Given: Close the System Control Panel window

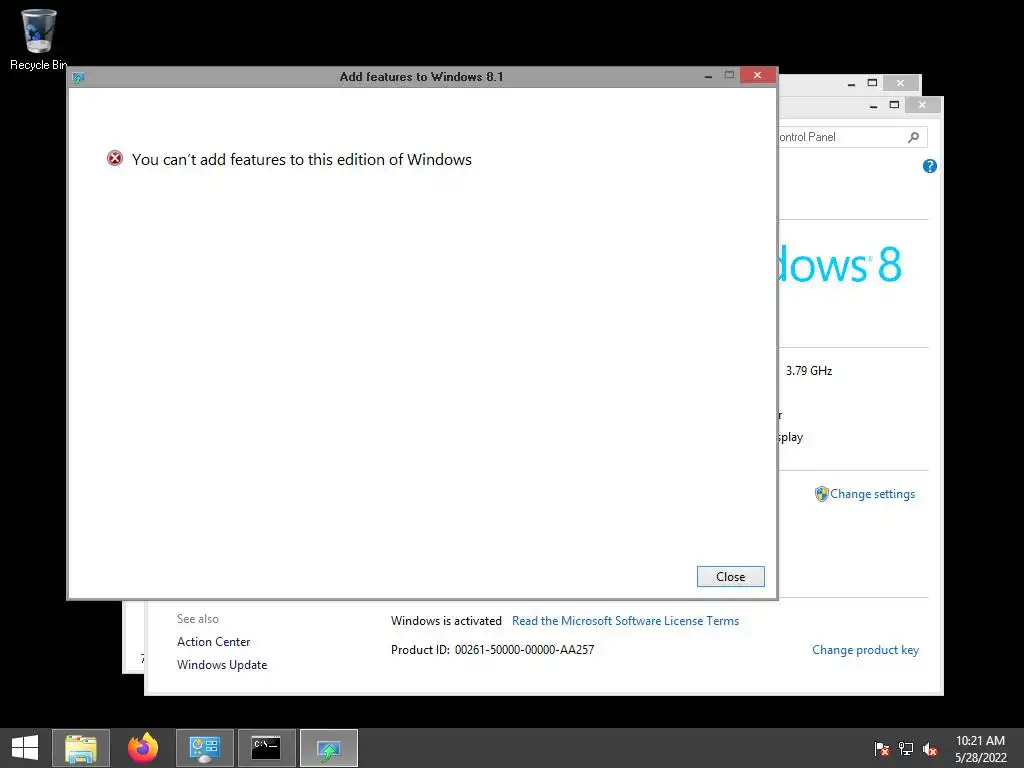Looking at the screenshot, I should coord(922,105).
